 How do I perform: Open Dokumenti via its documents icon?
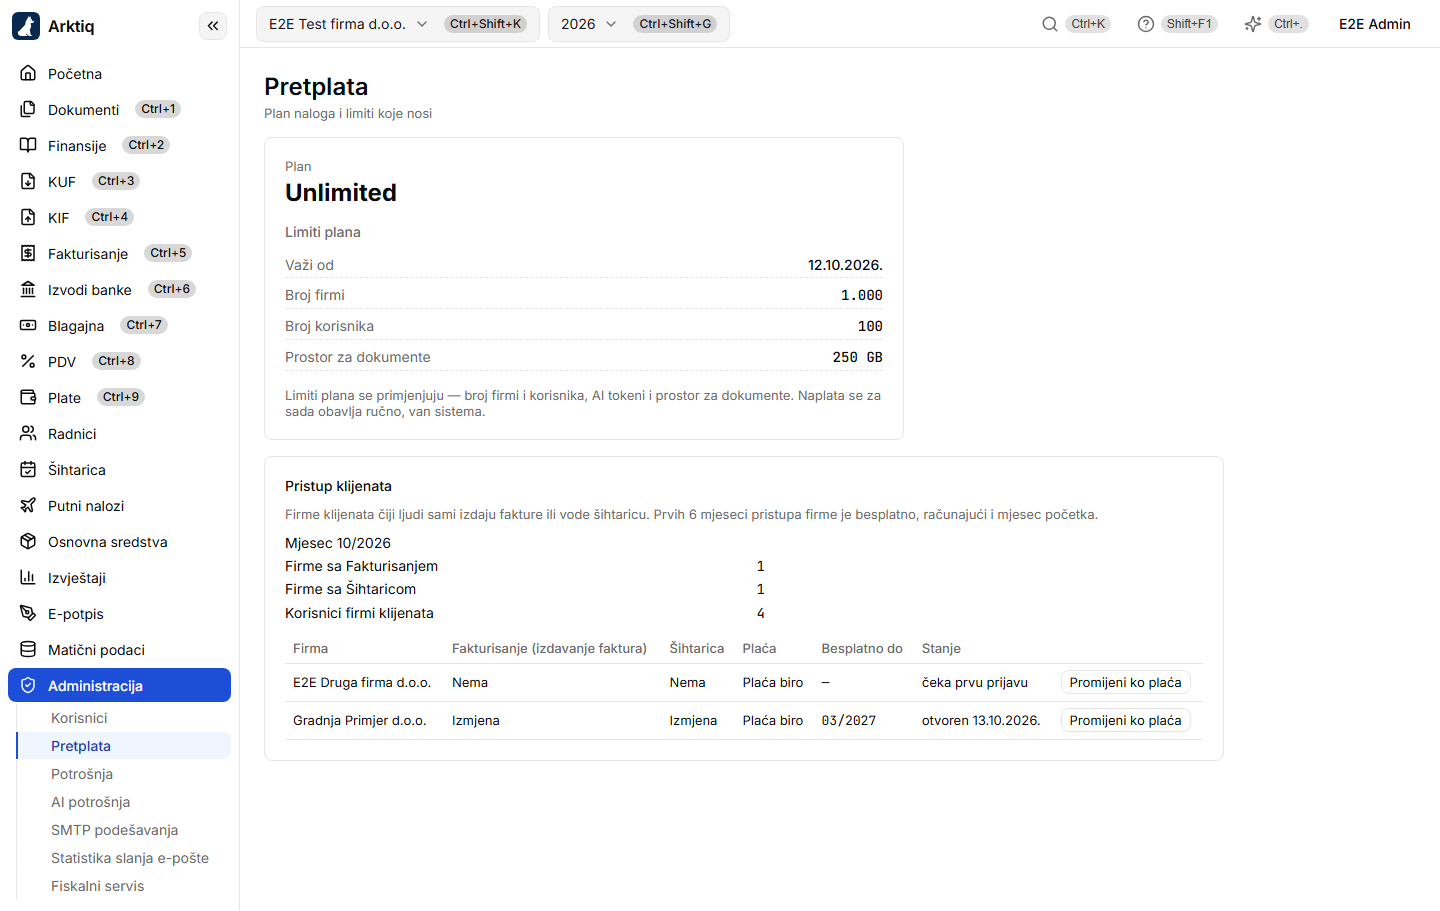point(28,110)
